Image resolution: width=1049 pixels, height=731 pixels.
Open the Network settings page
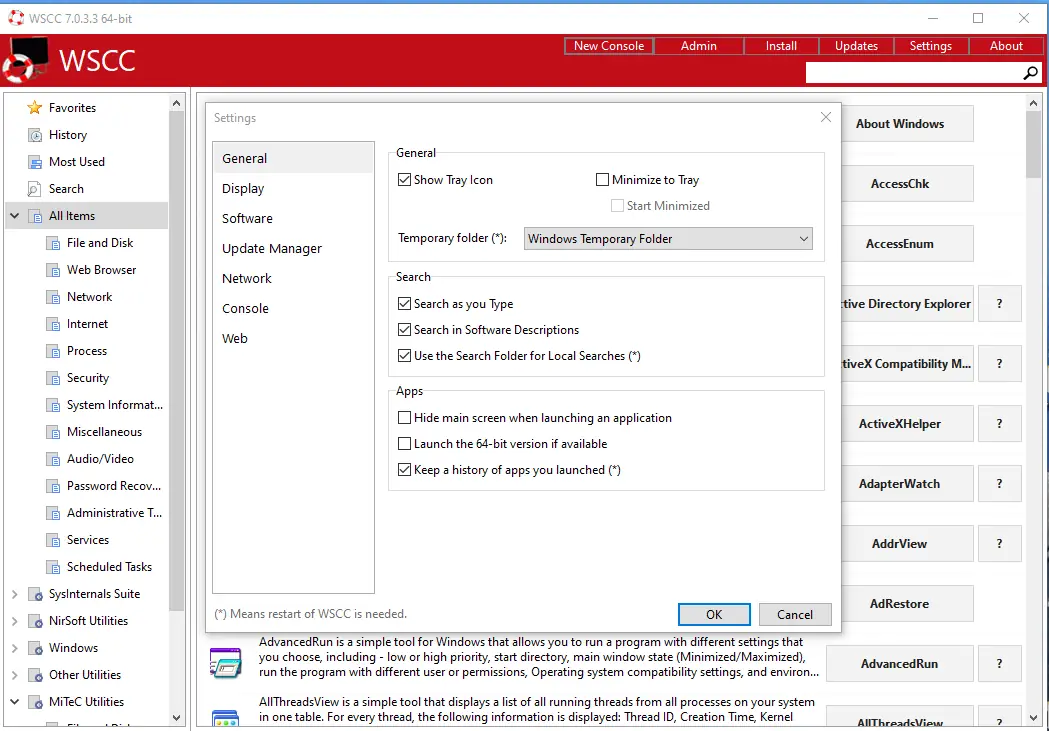coord(293,278)
